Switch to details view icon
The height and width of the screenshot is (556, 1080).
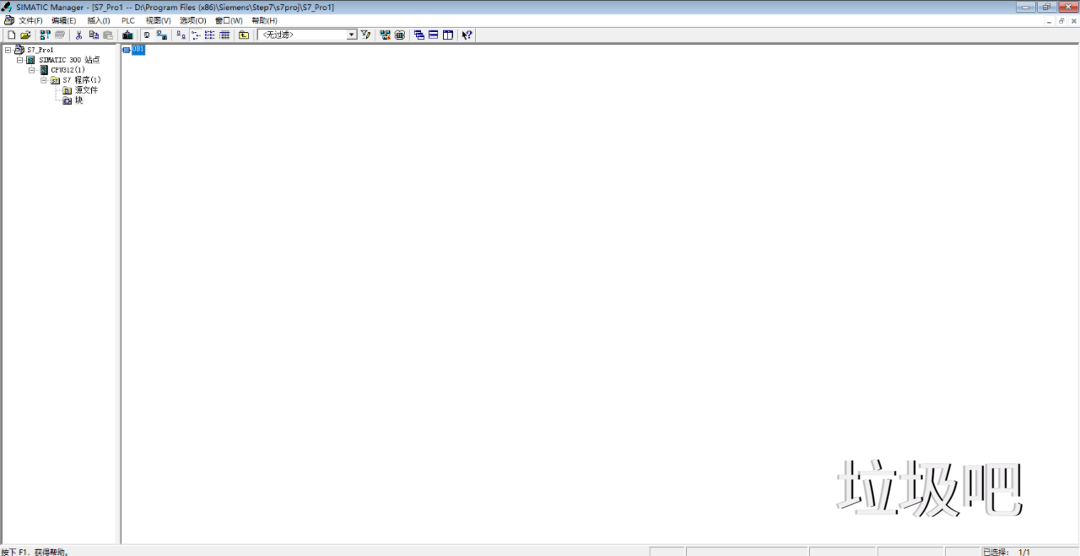(x=225, y=35)
